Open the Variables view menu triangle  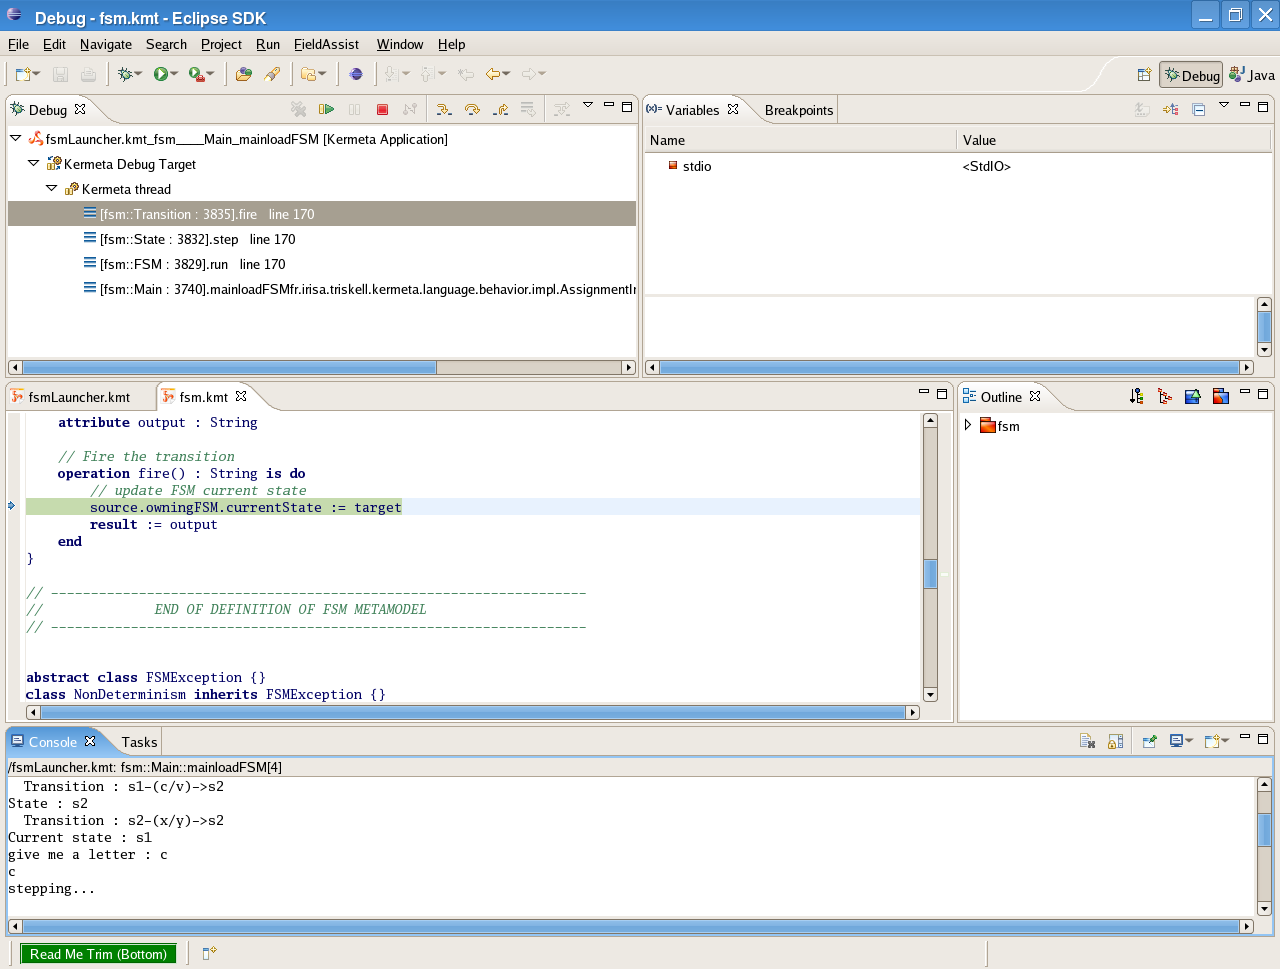click(x=1224, y=105)
